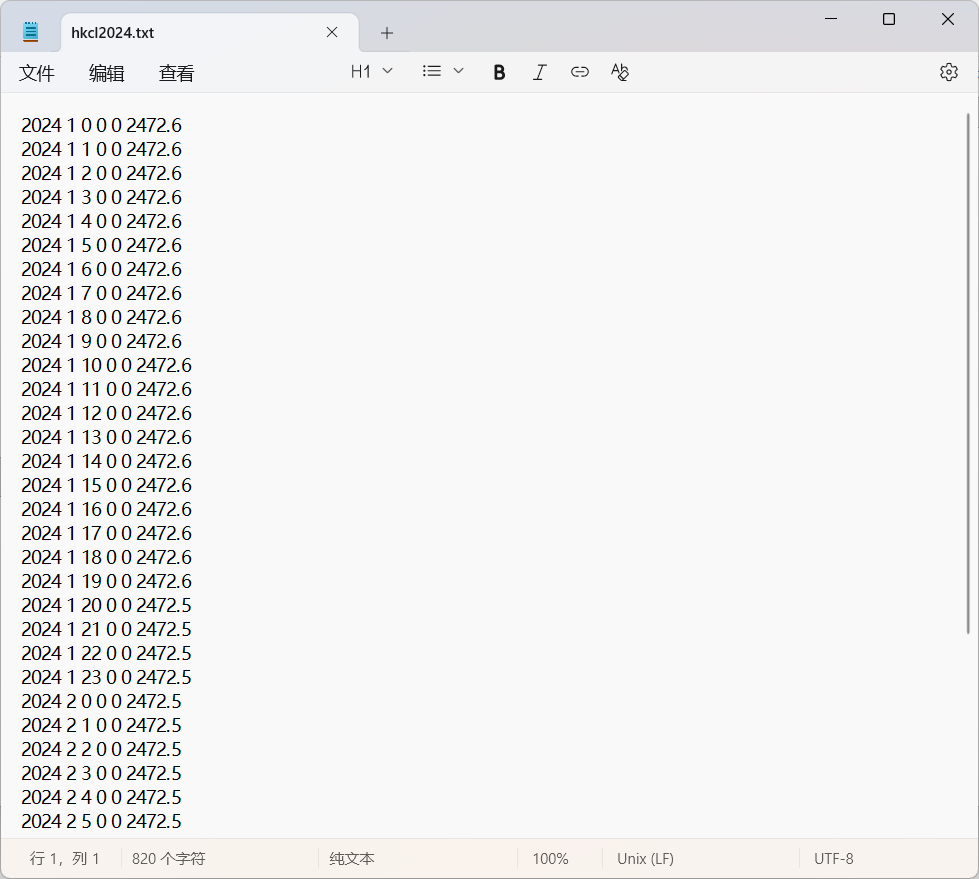Screen dimensions: 979x879
Task: Toggle italic formatting
Action: [x=540, y=72]
